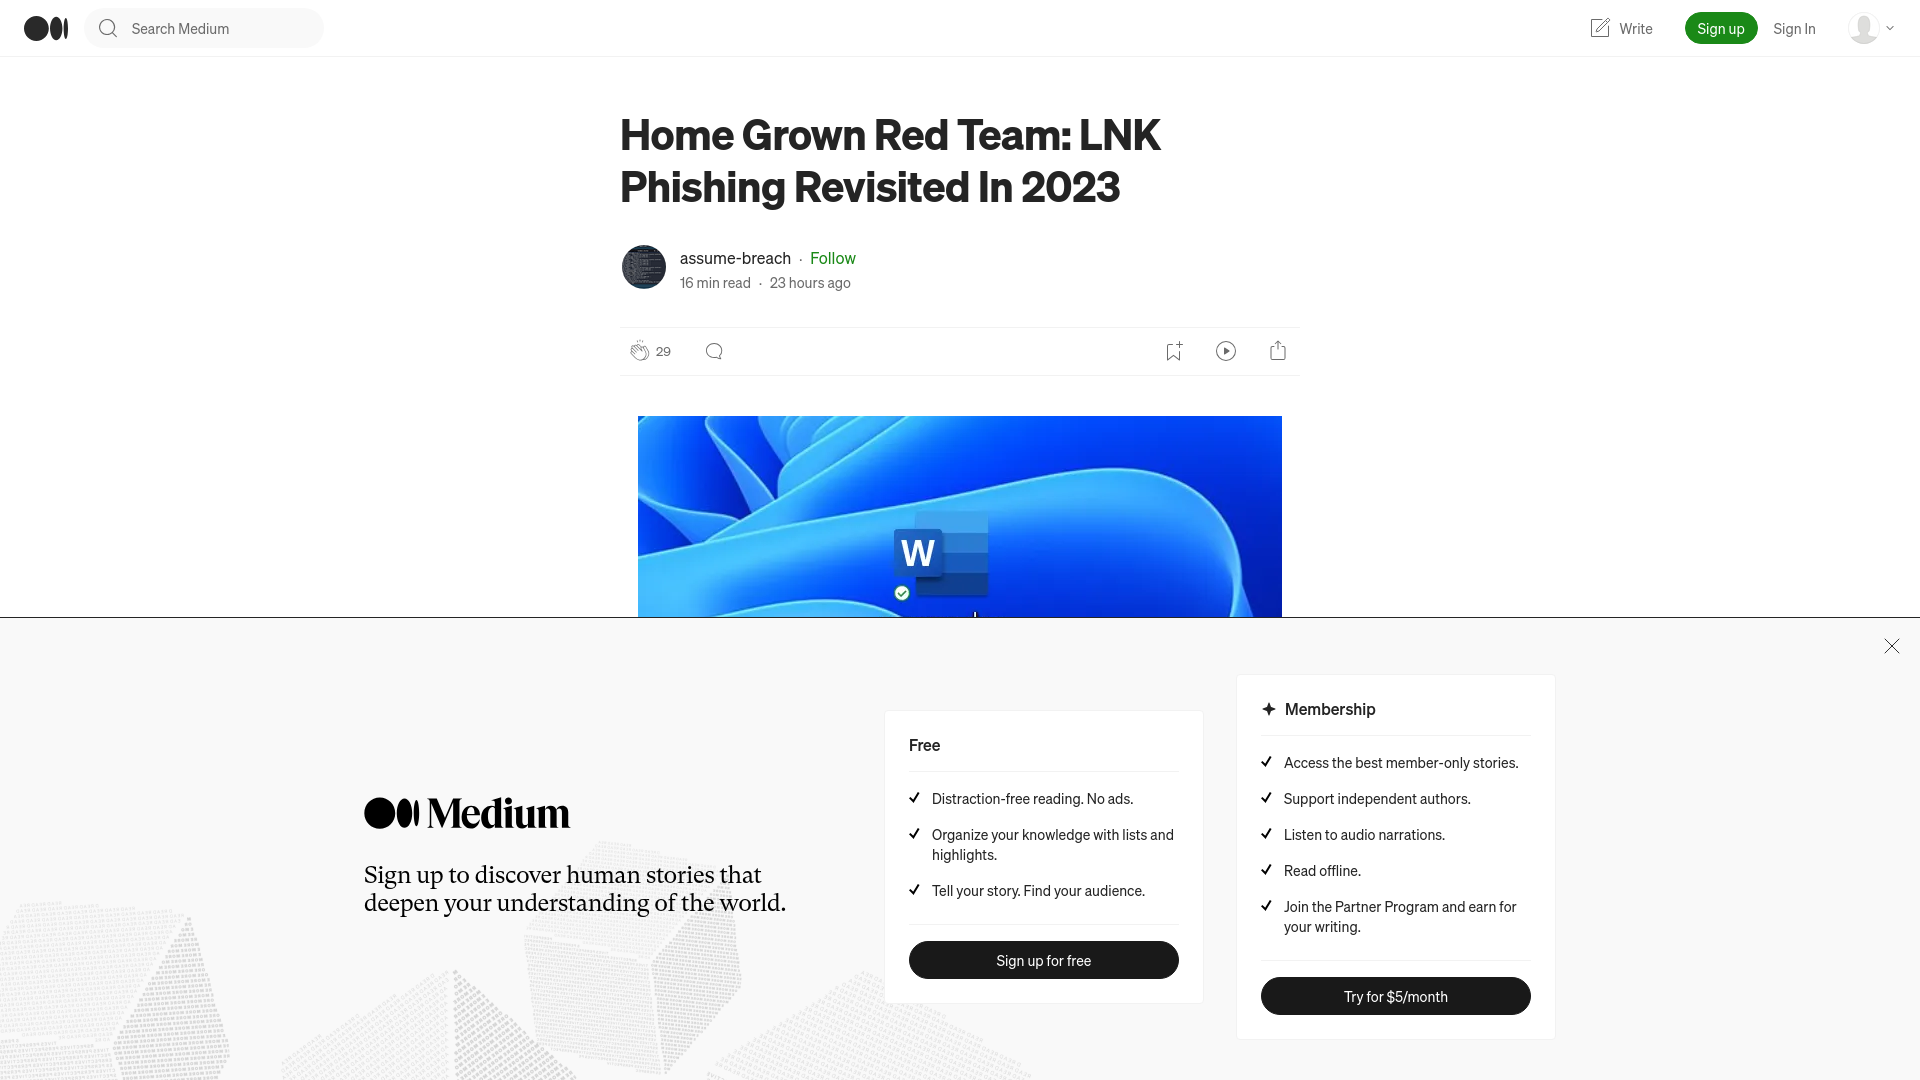
Task: Close the signup overlay modal
Action: tap(1891, 646)
